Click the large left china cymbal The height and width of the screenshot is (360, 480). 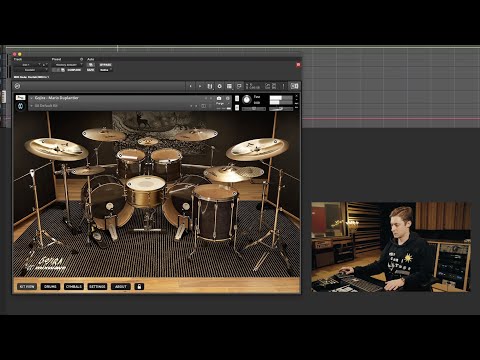pos(56,149)
